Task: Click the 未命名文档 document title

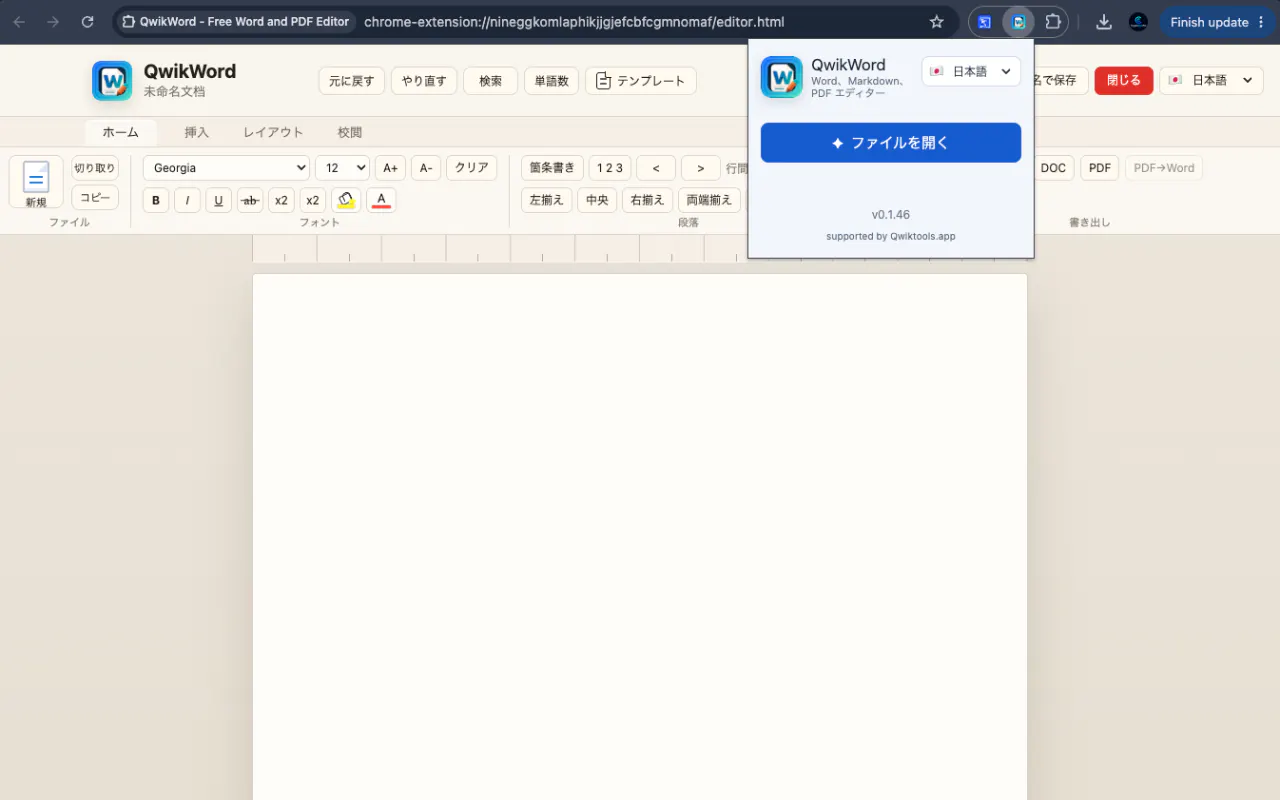Action: pyautogui.click(x=174, y=92)
